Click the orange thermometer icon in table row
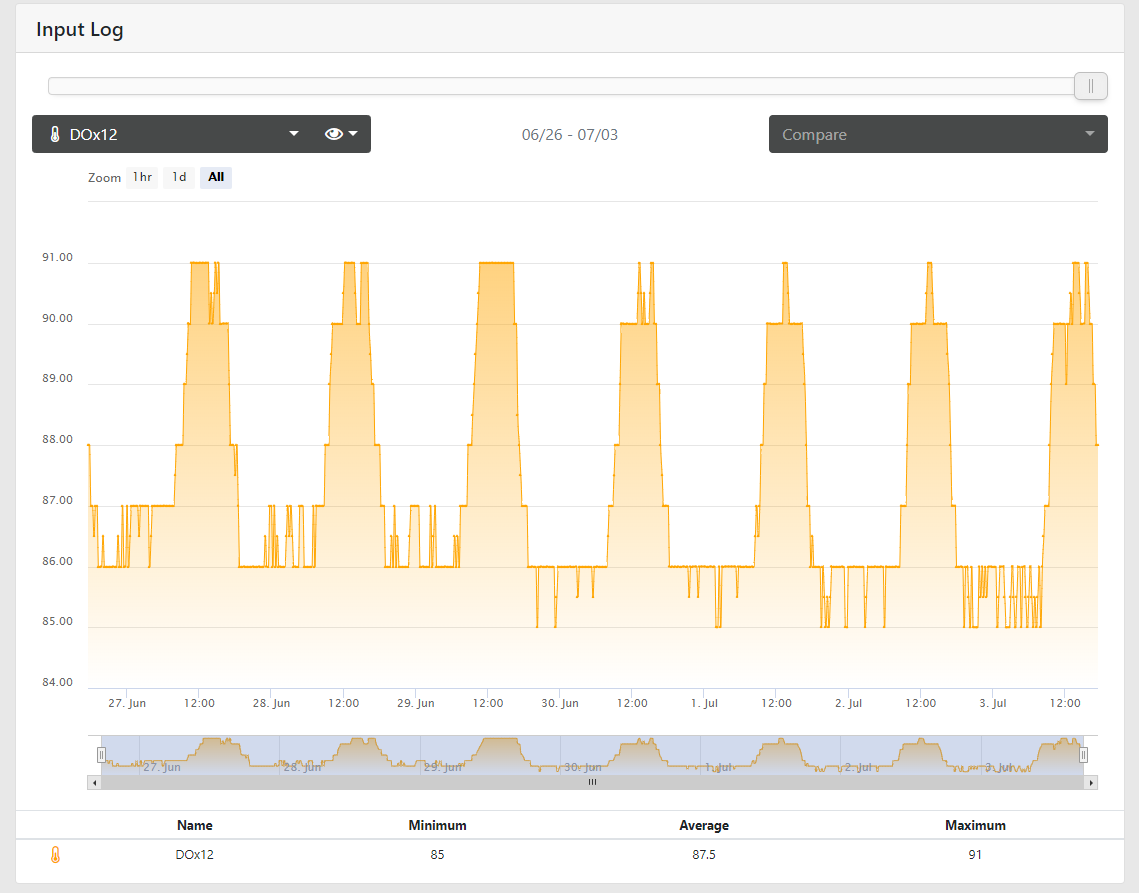The image size is (1139, 893). coord(55,854)
